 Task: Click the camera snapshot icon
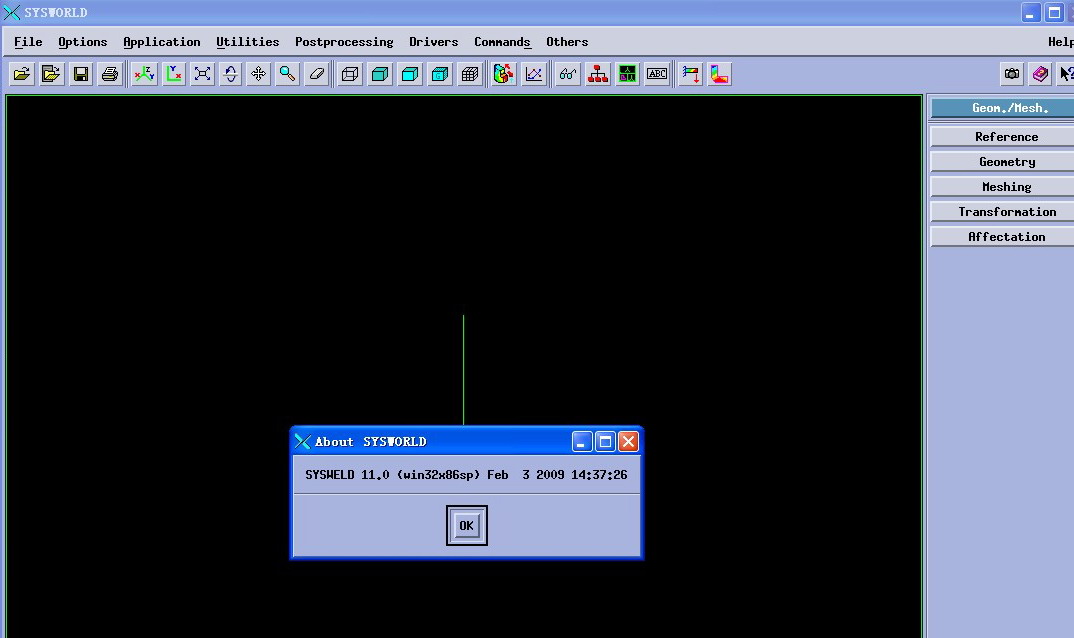1012,74
